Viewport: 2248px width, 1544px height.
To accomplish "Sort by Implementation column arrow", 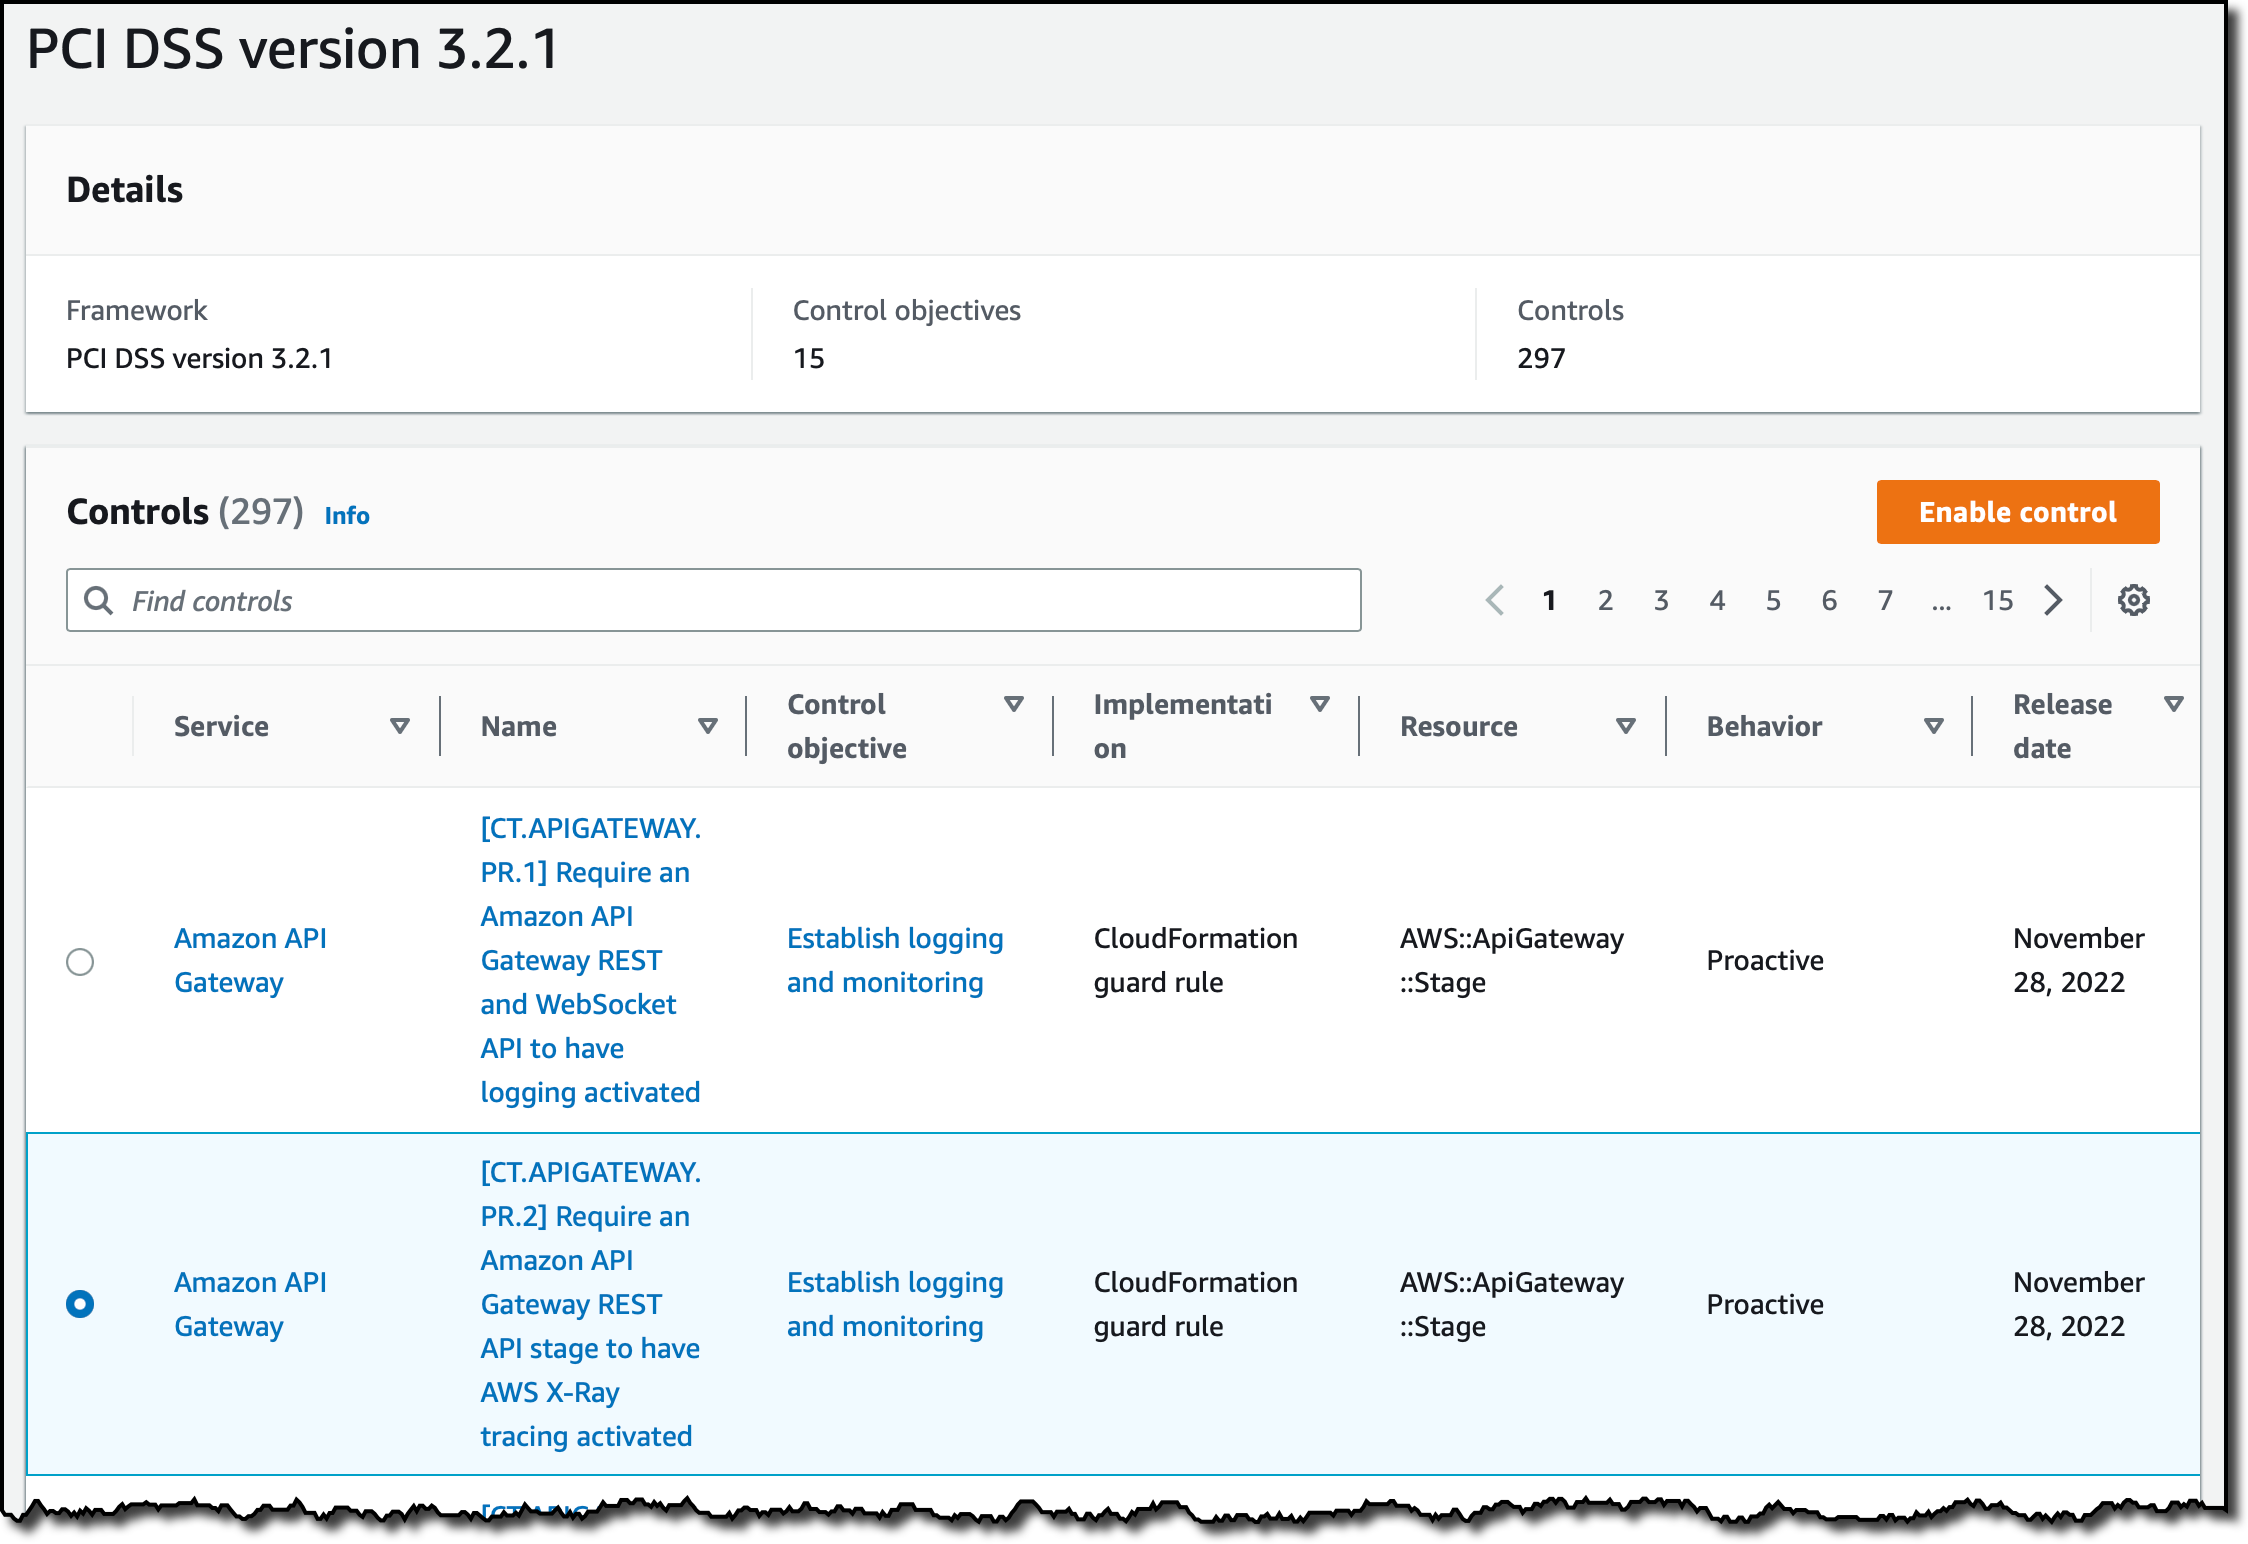I will [1320, 704].
